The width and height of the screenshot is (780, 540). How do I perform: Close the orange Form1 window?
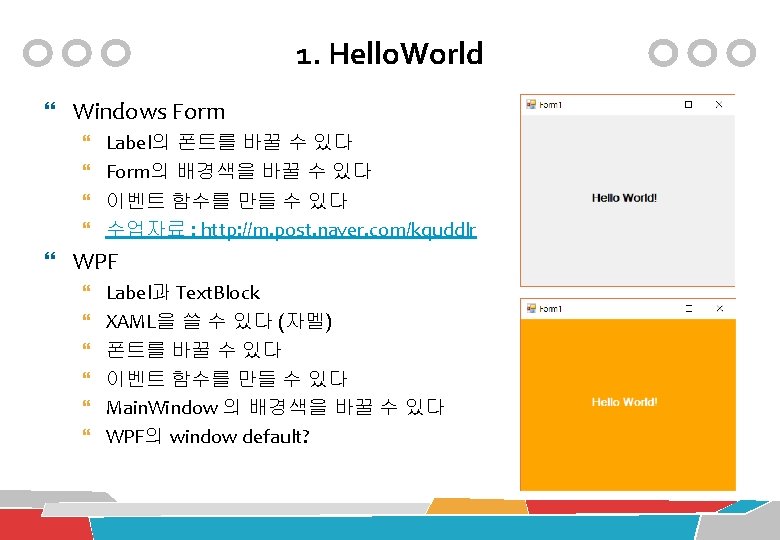(x=719, y=308)
